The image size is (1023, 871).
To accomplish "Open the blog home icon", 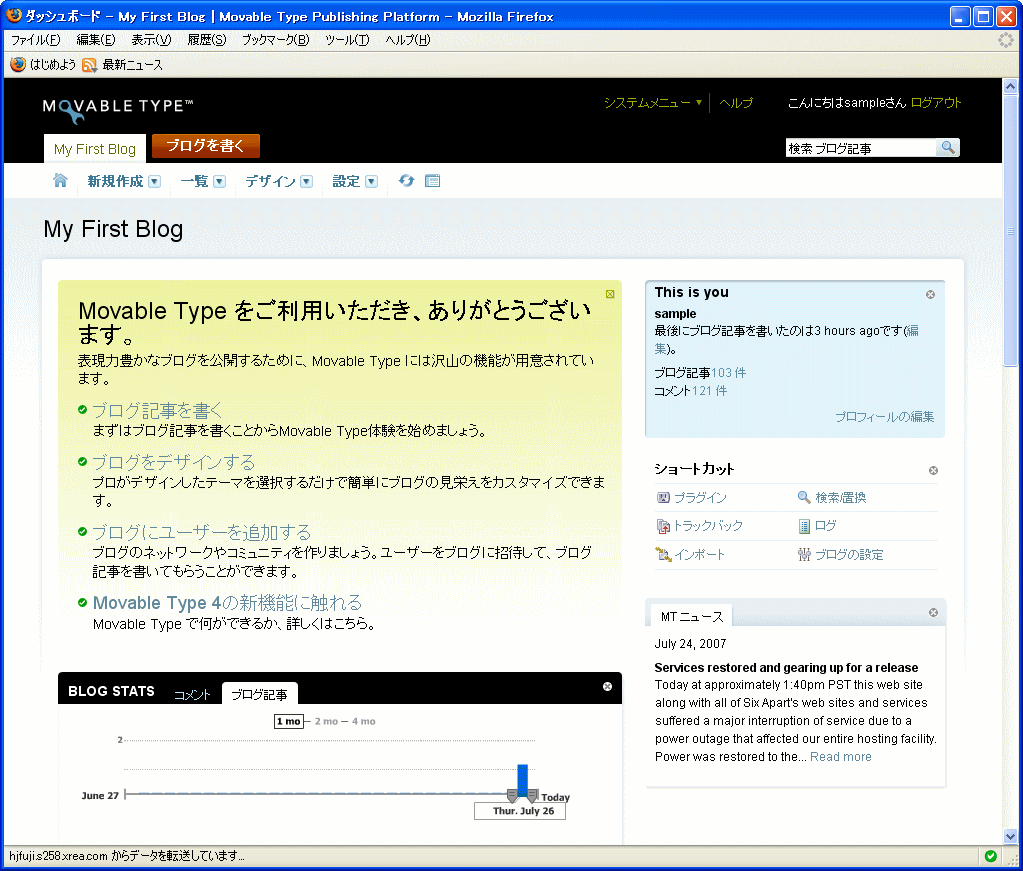I will (x=60, y=181).
